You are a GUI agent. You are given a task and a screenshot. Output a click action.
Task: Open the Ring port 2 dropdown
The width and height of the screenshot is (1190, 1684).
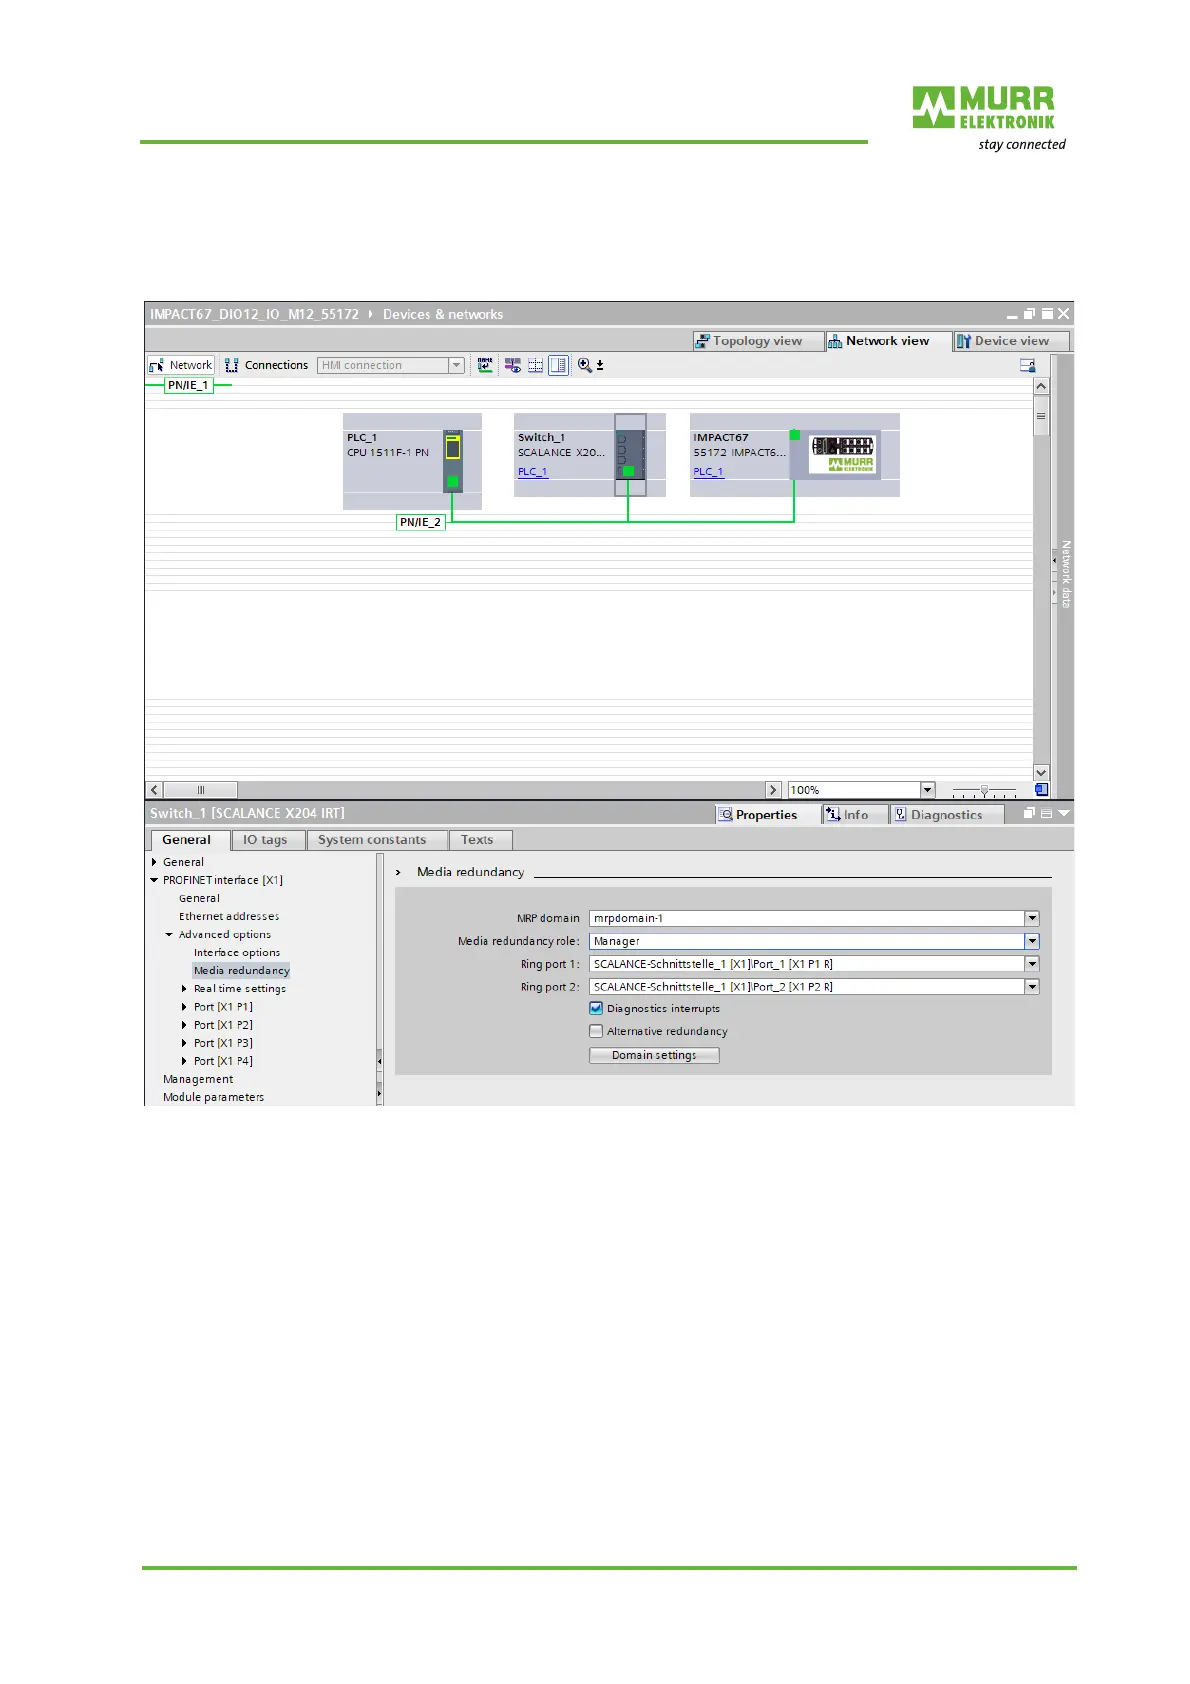(1032, 987)
